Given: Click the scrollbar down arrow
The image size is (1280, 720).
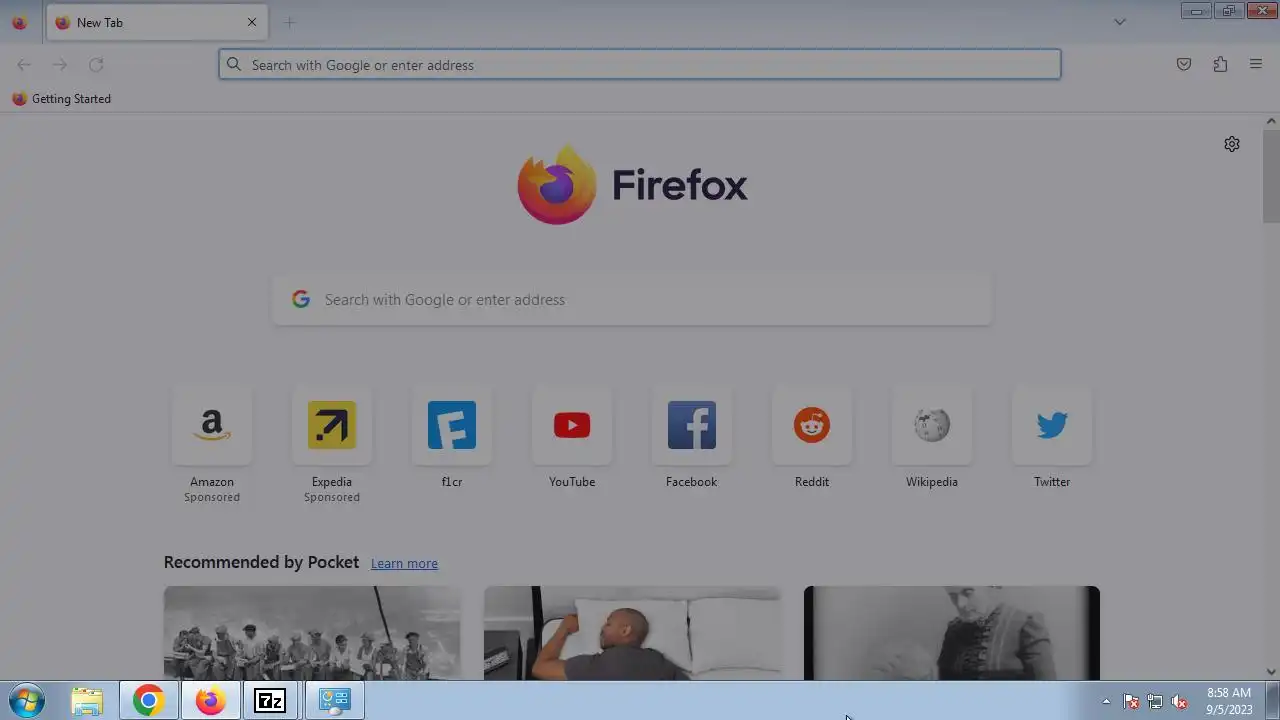Looking at the screenshot, I should [1271, 672].
